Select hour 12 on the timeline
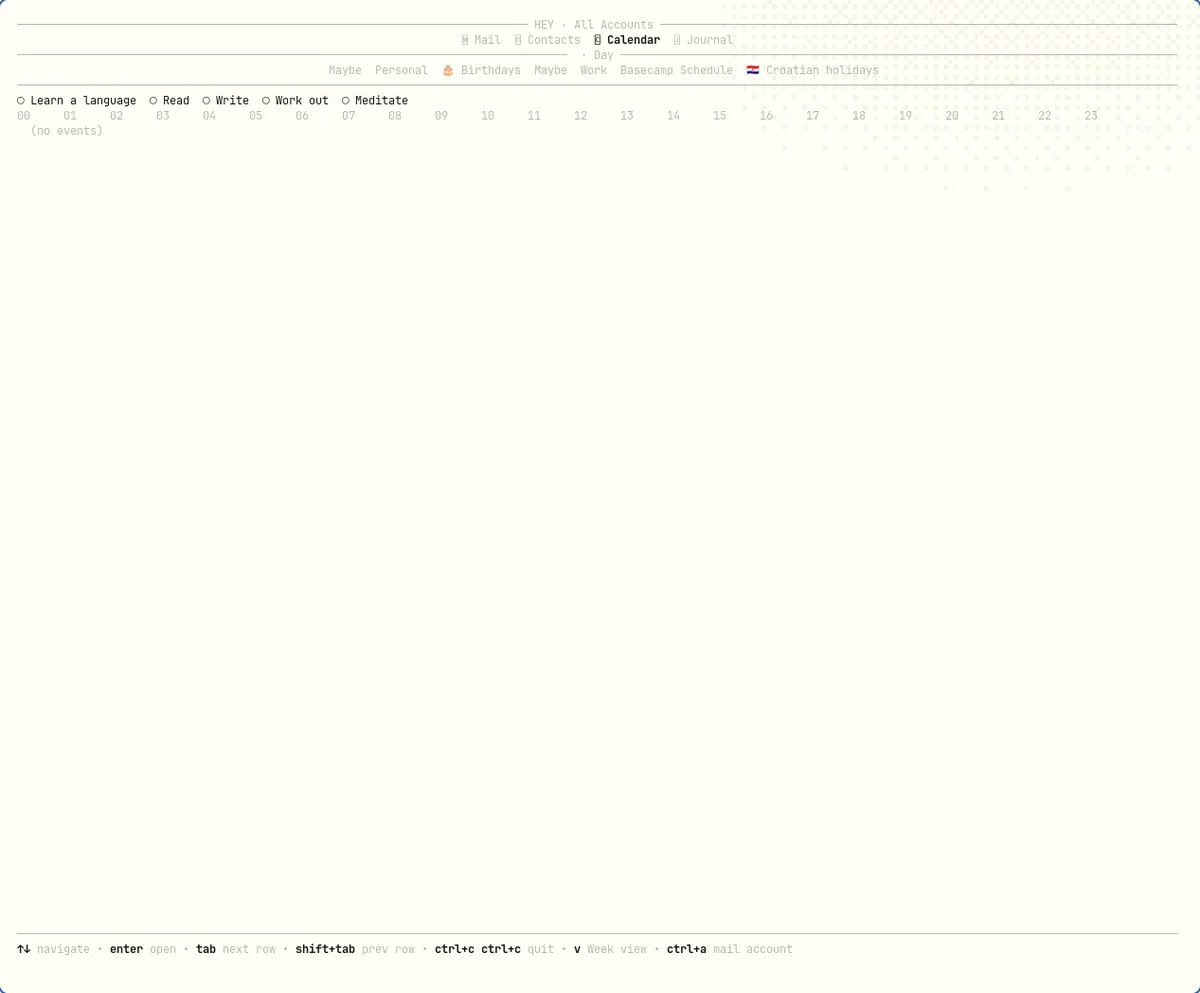The width and height of the screenshot is (1200, 993). pos(581,116)
